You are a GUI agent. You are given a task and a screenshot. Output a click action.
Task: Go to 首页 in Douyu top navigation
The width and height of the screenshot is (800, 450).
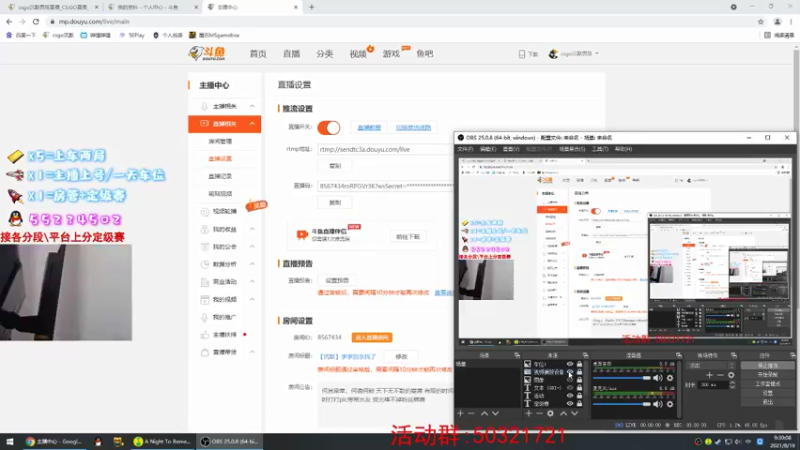point(258,54)
